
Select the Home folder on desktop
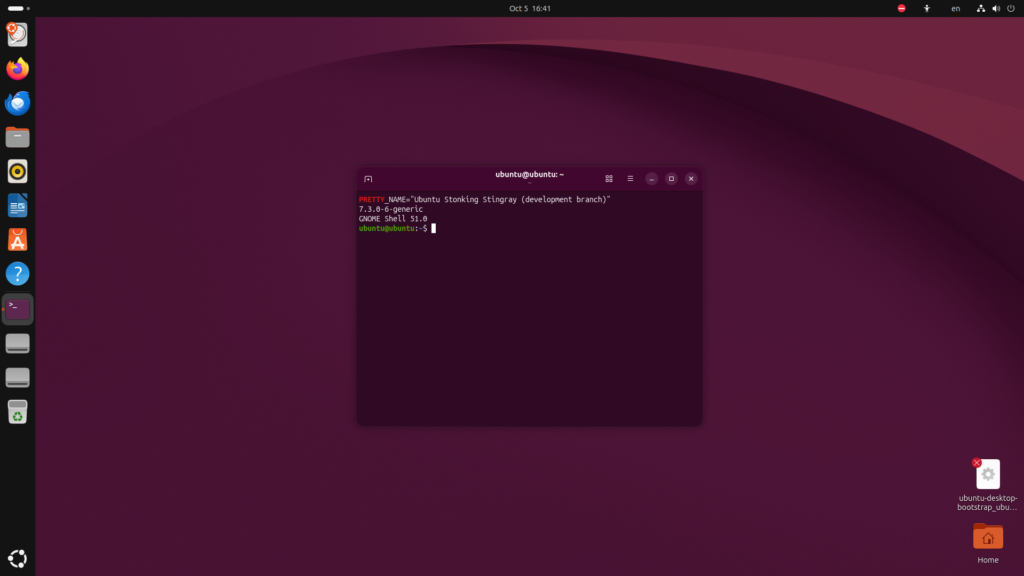coord(987,543)
